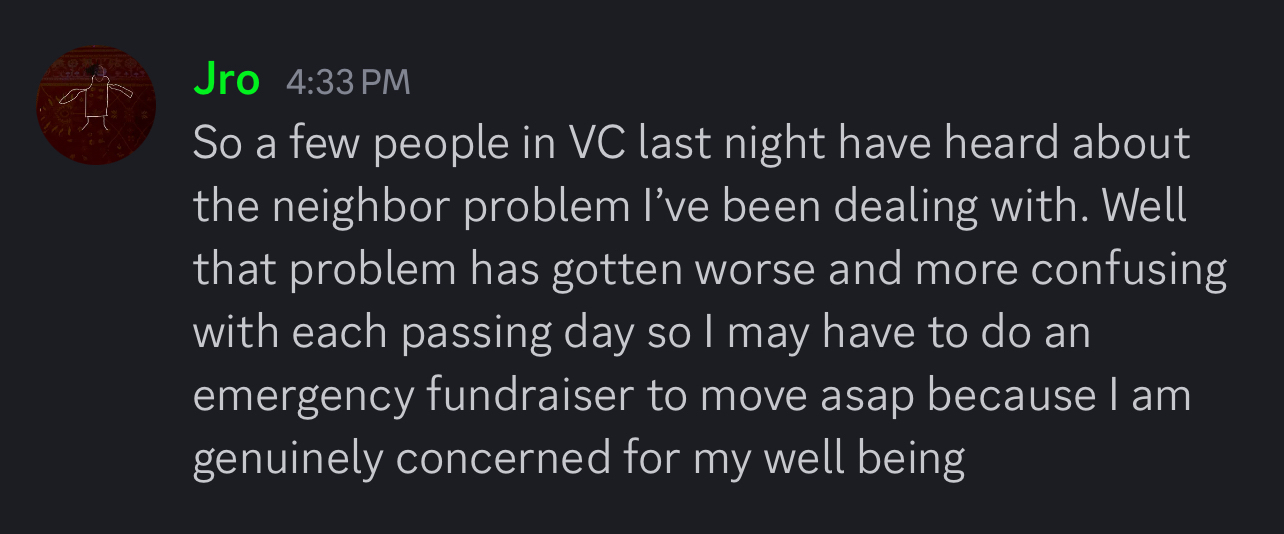Click the 4:33 PM message timestamp
Image resolution: width=1284 pixels, height=534 pixels.
point(348,82)
